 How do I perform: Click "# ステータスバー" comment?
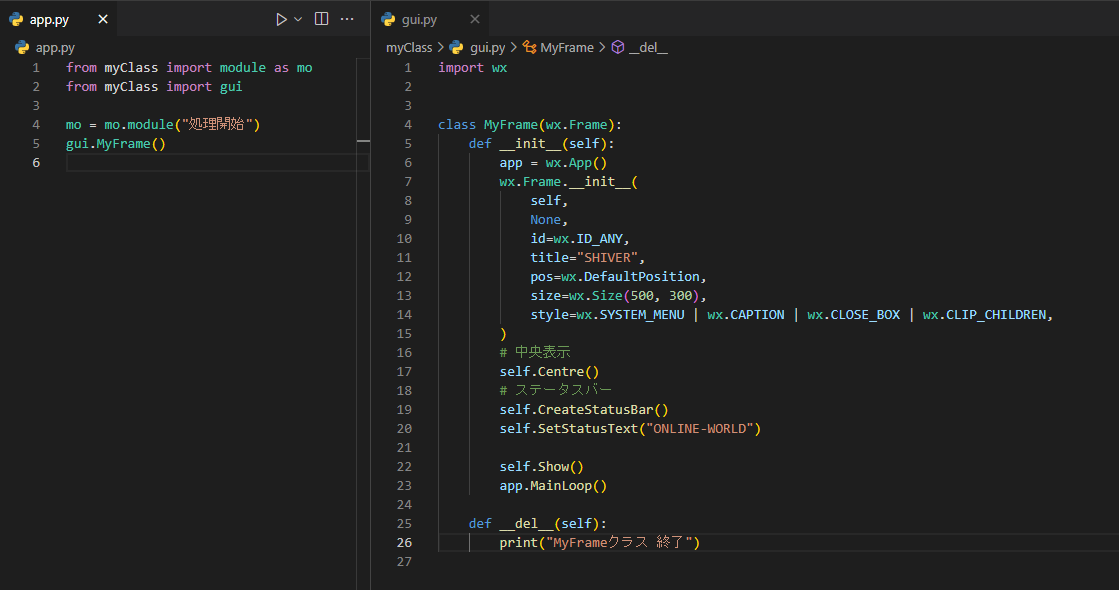tap(556, 390)
